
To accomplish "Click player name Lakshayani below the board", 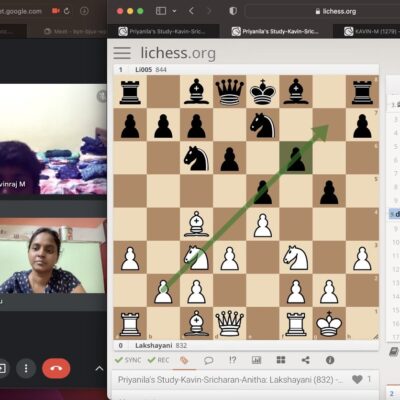I will point(154,345).
